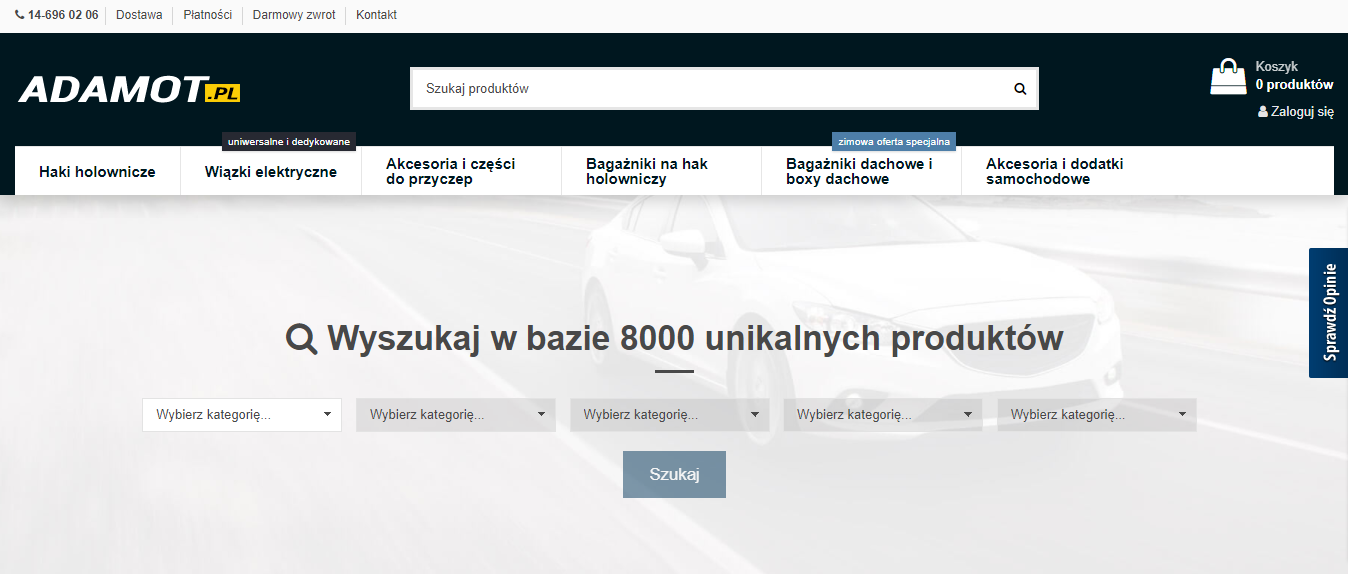
Task: Go to Bagażniki na hak holowniczy
Action: tap(647, 172)
